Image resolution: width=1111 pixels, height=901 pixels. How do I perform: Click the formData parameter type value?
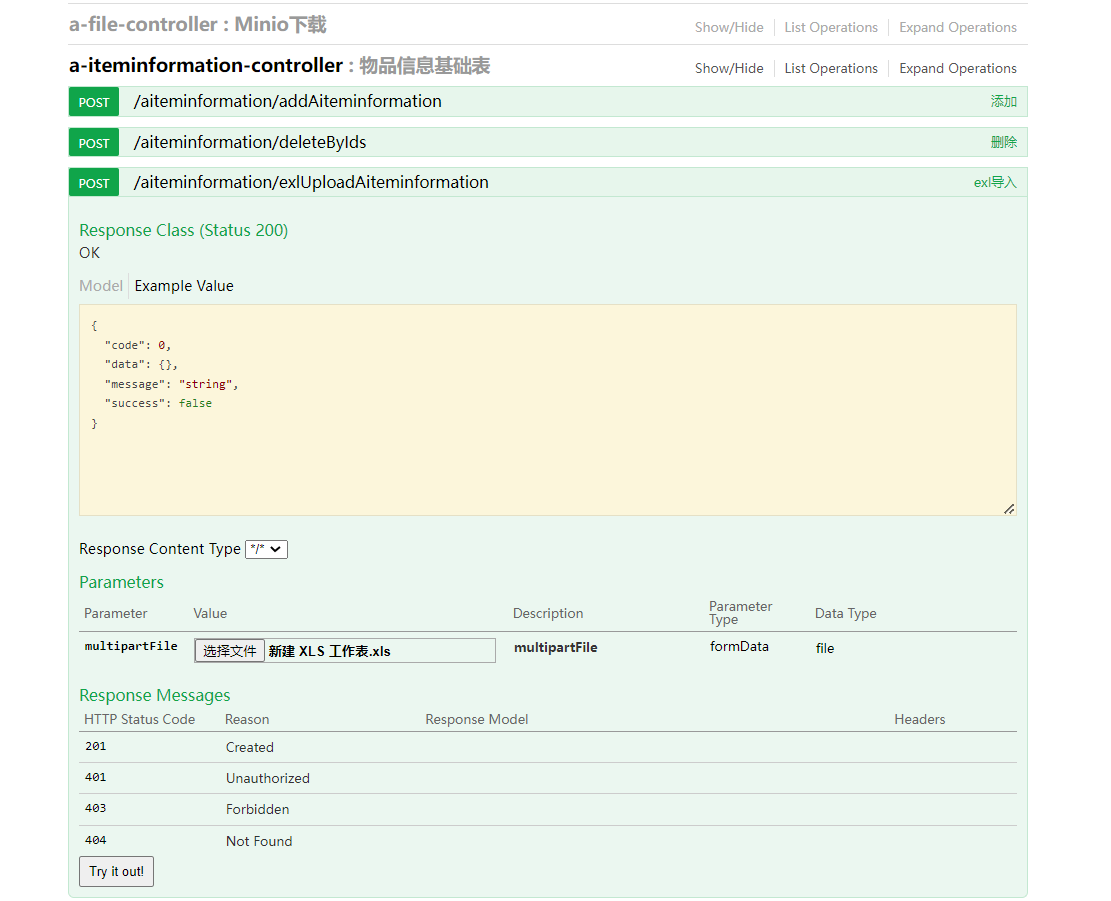(739, 647)
